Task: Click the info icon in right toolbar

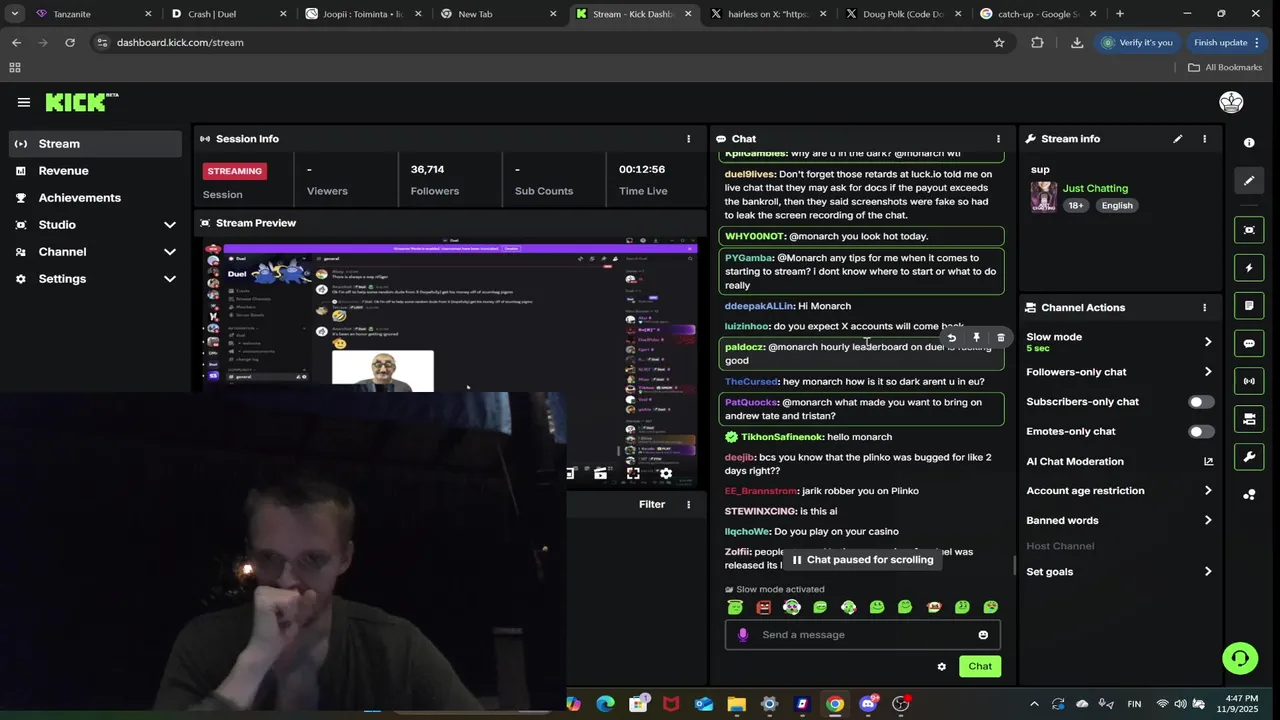Action: coord(1249,143)
